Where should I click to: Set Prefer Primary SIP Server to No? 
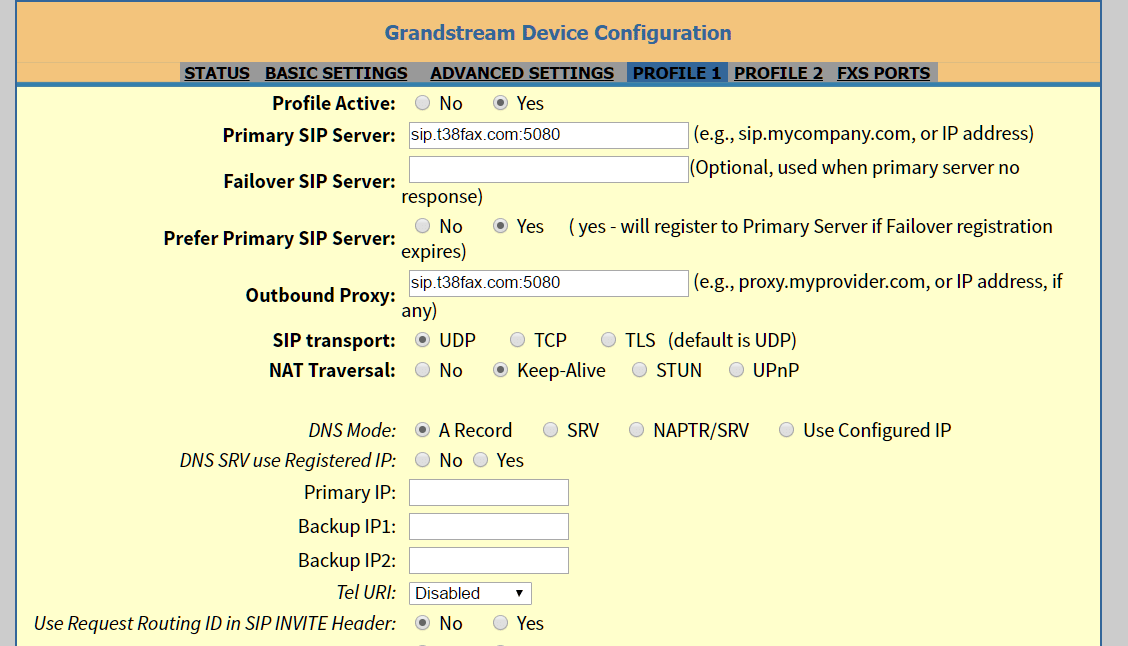click(422, 226)
